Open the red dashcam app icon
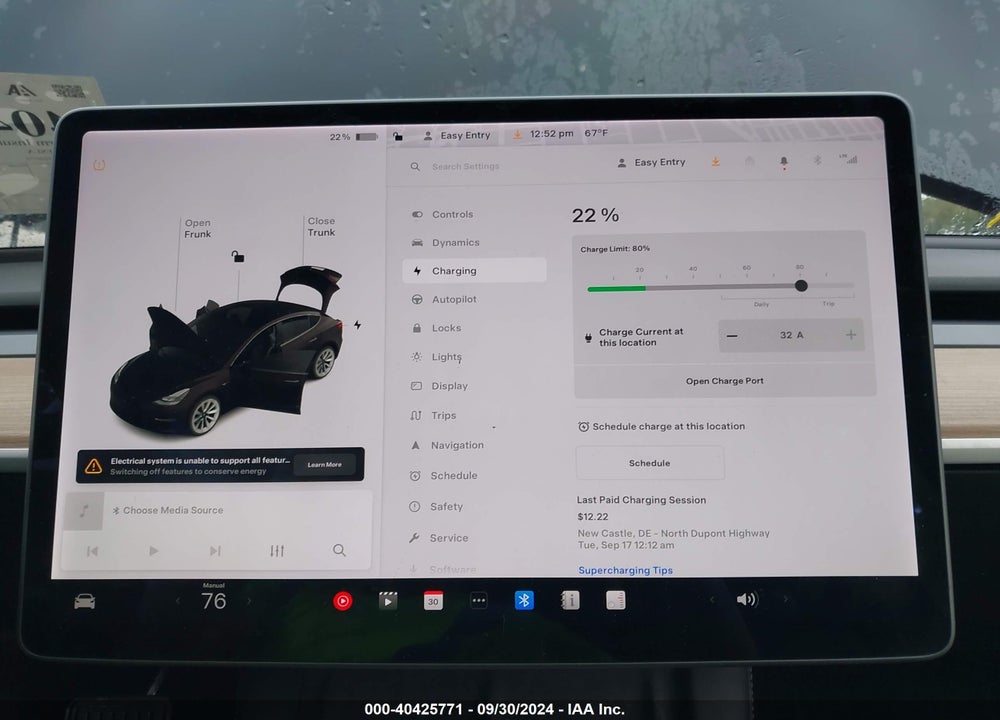 point(342,601)
